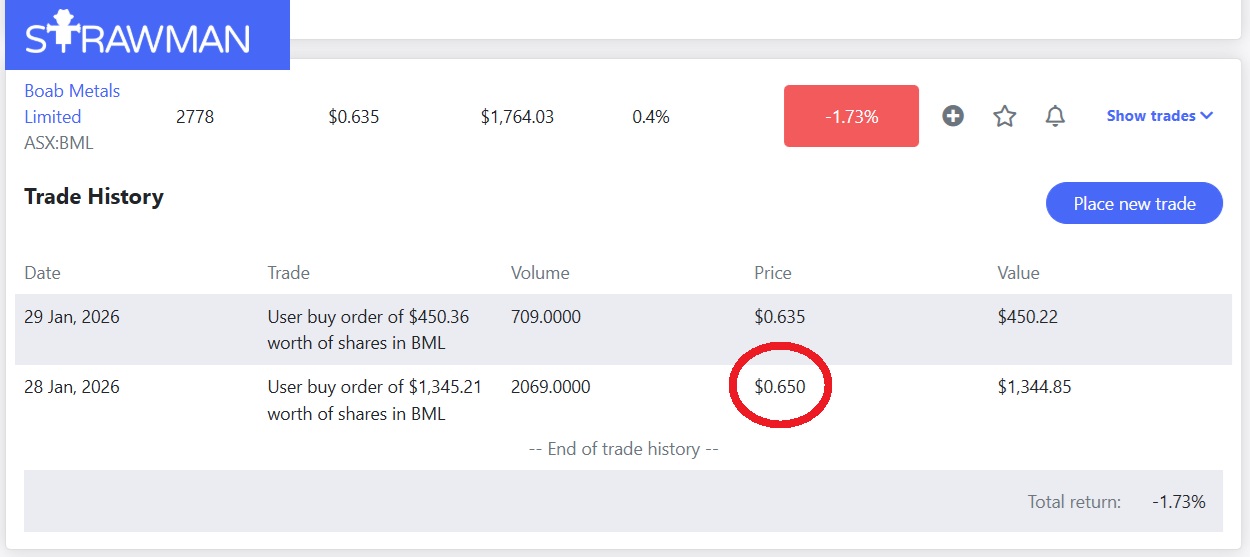Click the Price column header
Image resolution: width=1250 pixels, height=557 pixels.
pos(773,273)
